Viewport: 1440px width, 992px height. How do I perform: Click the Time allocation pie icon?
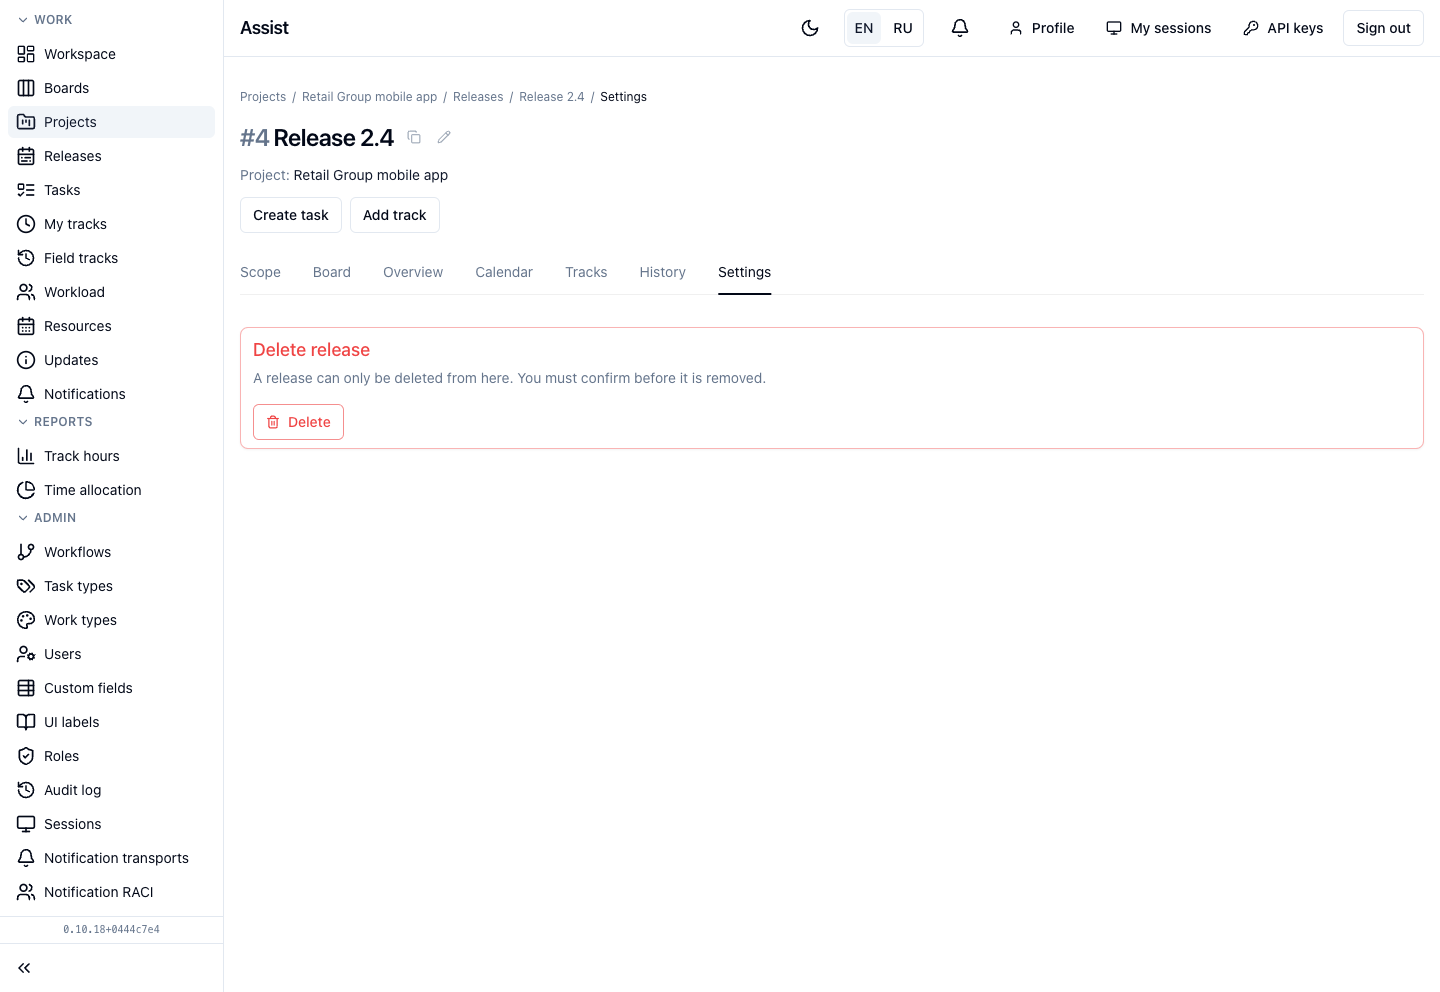coord(26,490)
